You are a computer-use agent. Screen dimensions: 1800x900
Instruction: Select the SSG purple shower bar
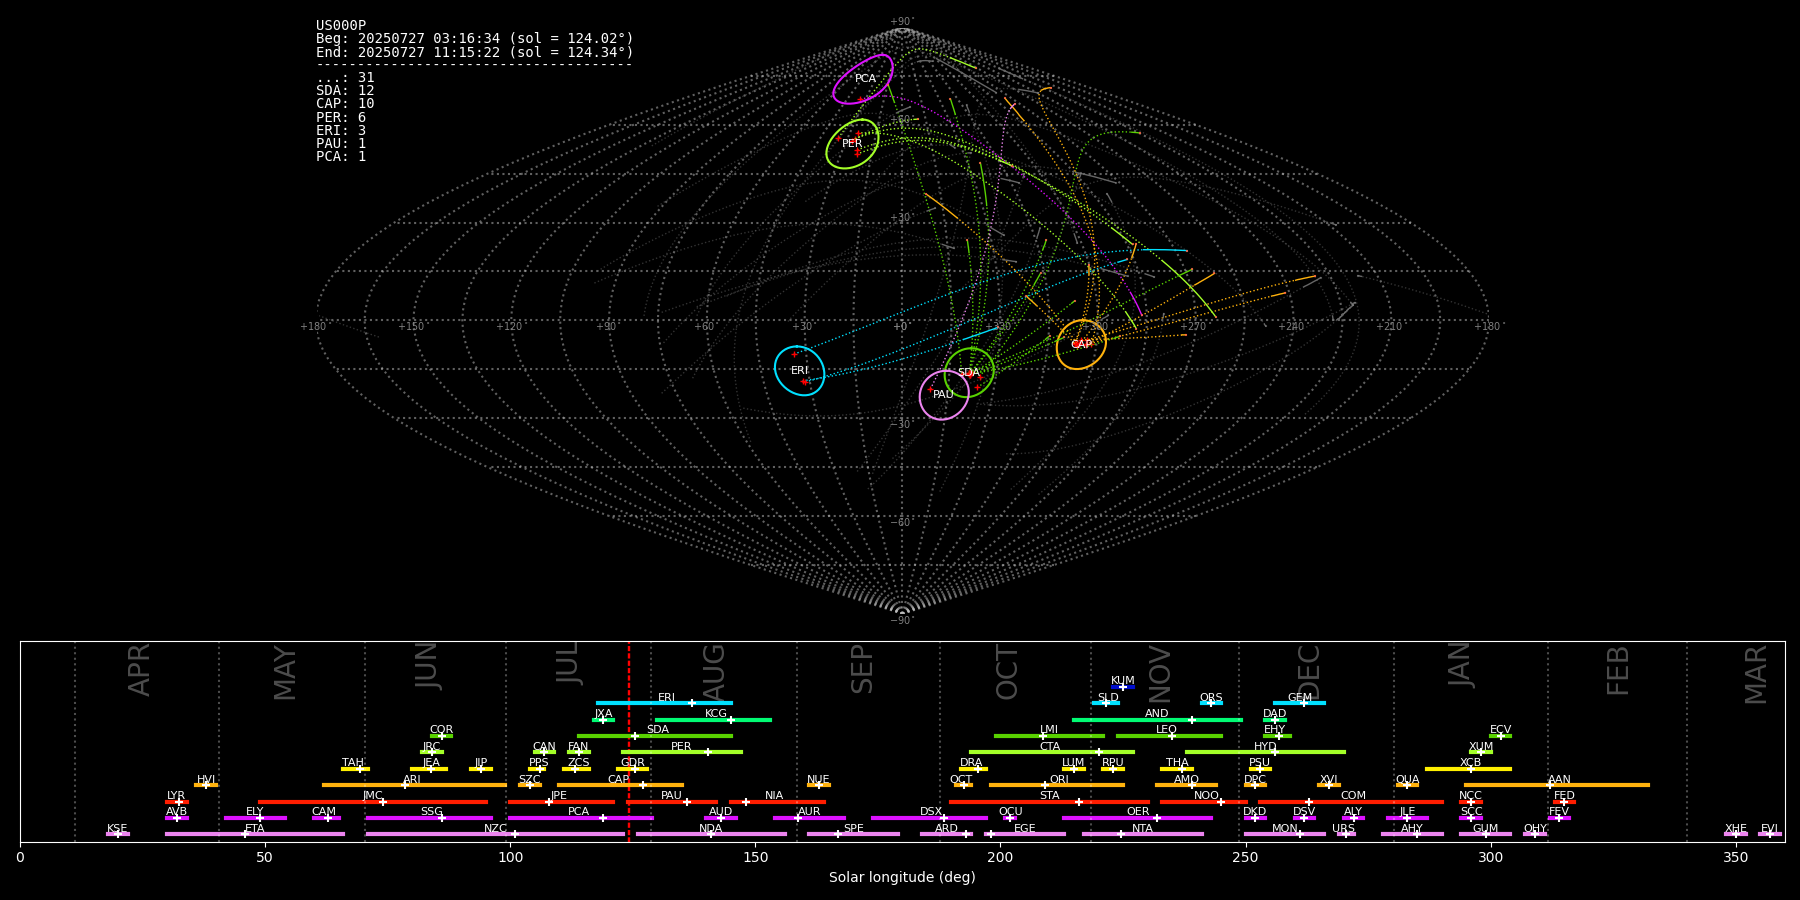point(429,818)
